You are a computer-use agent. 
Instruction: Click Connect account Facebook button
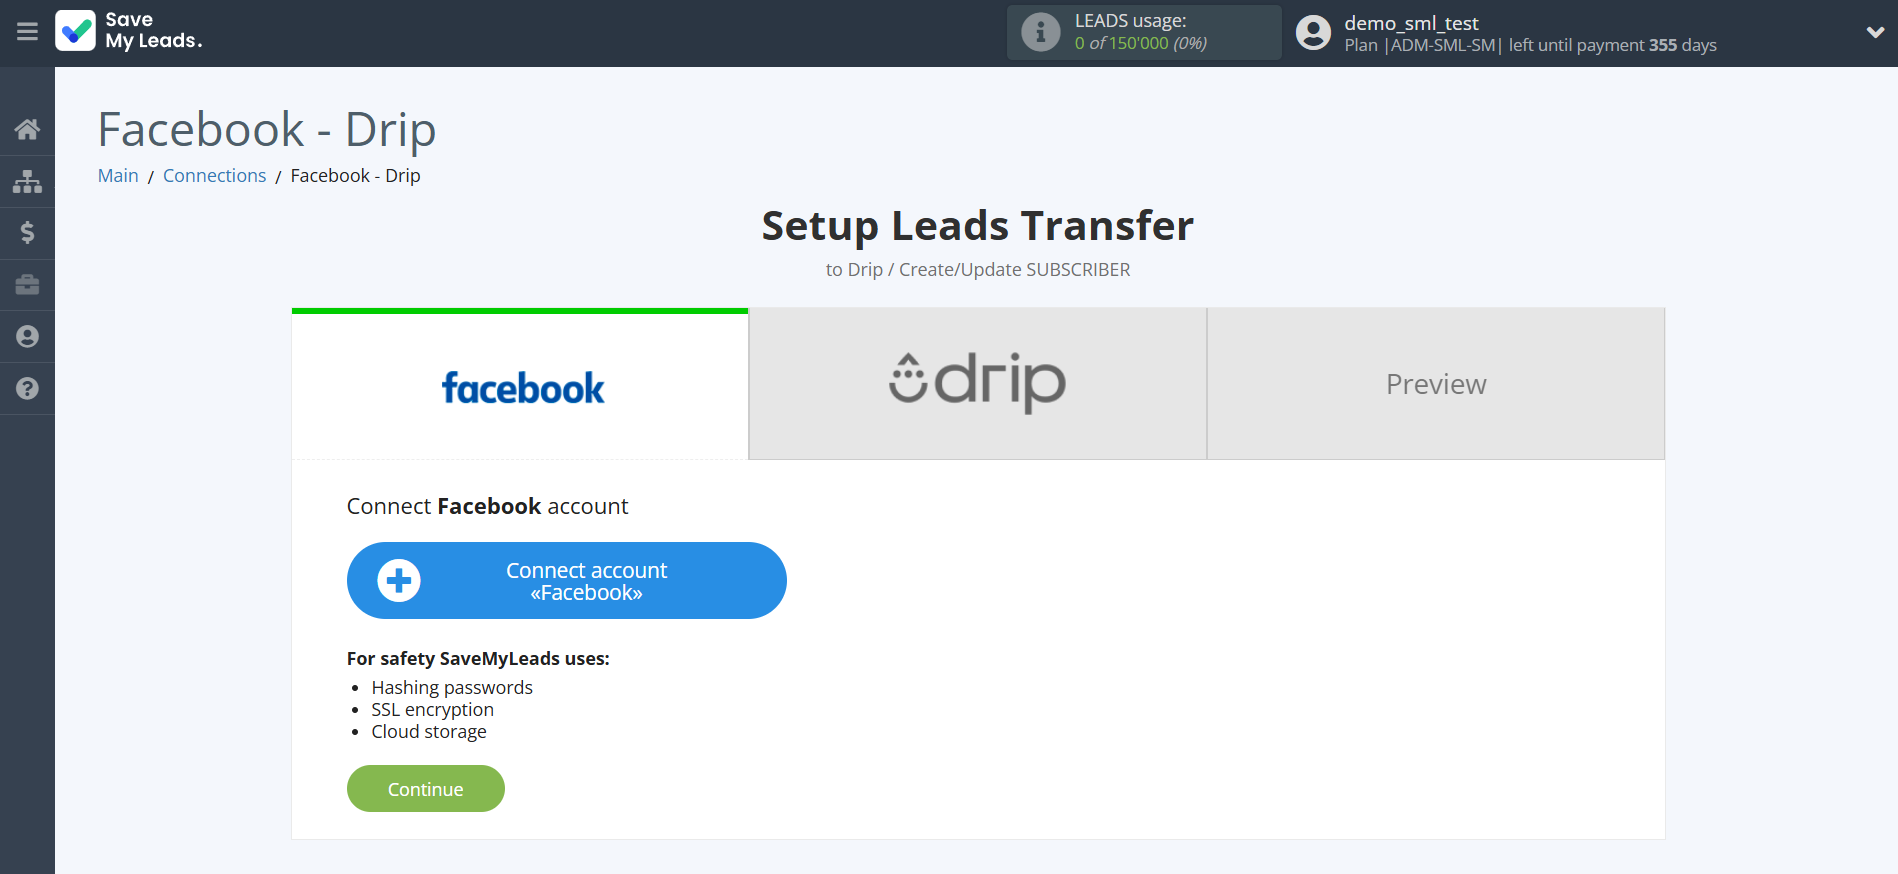coord(586,581)
